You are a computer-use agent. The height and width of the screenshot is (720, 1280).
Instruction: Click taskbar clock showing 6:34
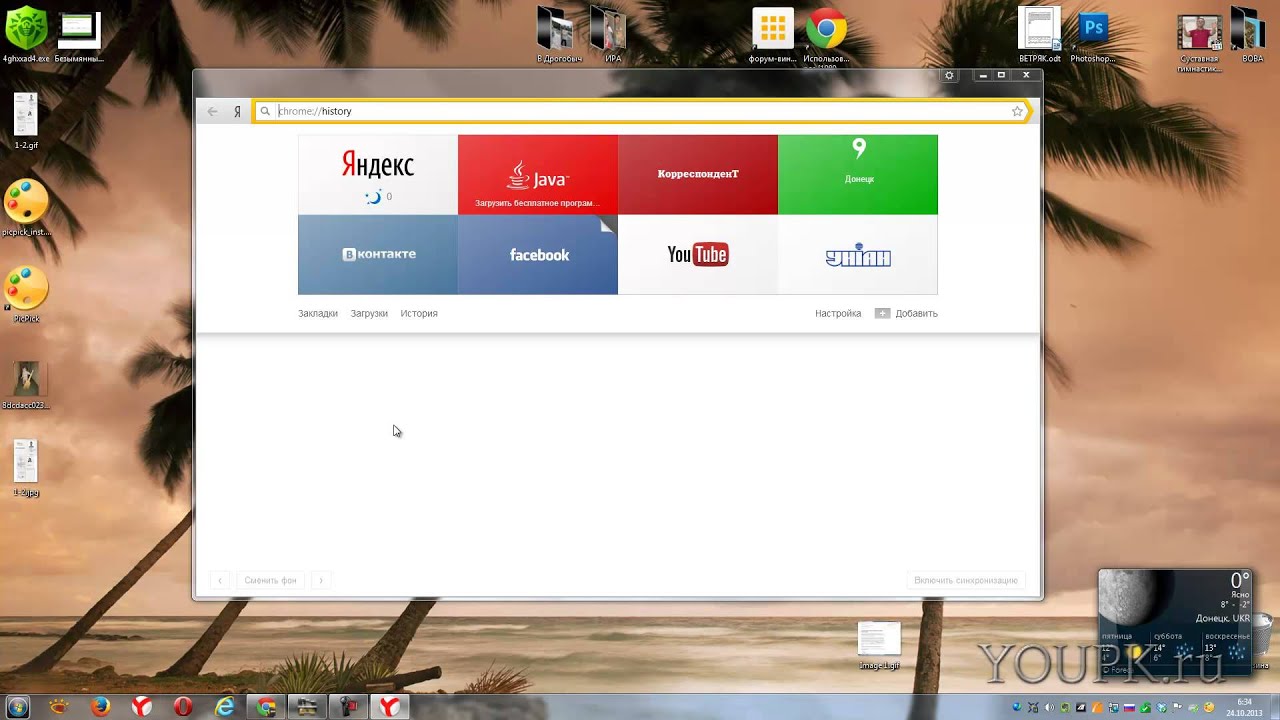[1244, 707]
